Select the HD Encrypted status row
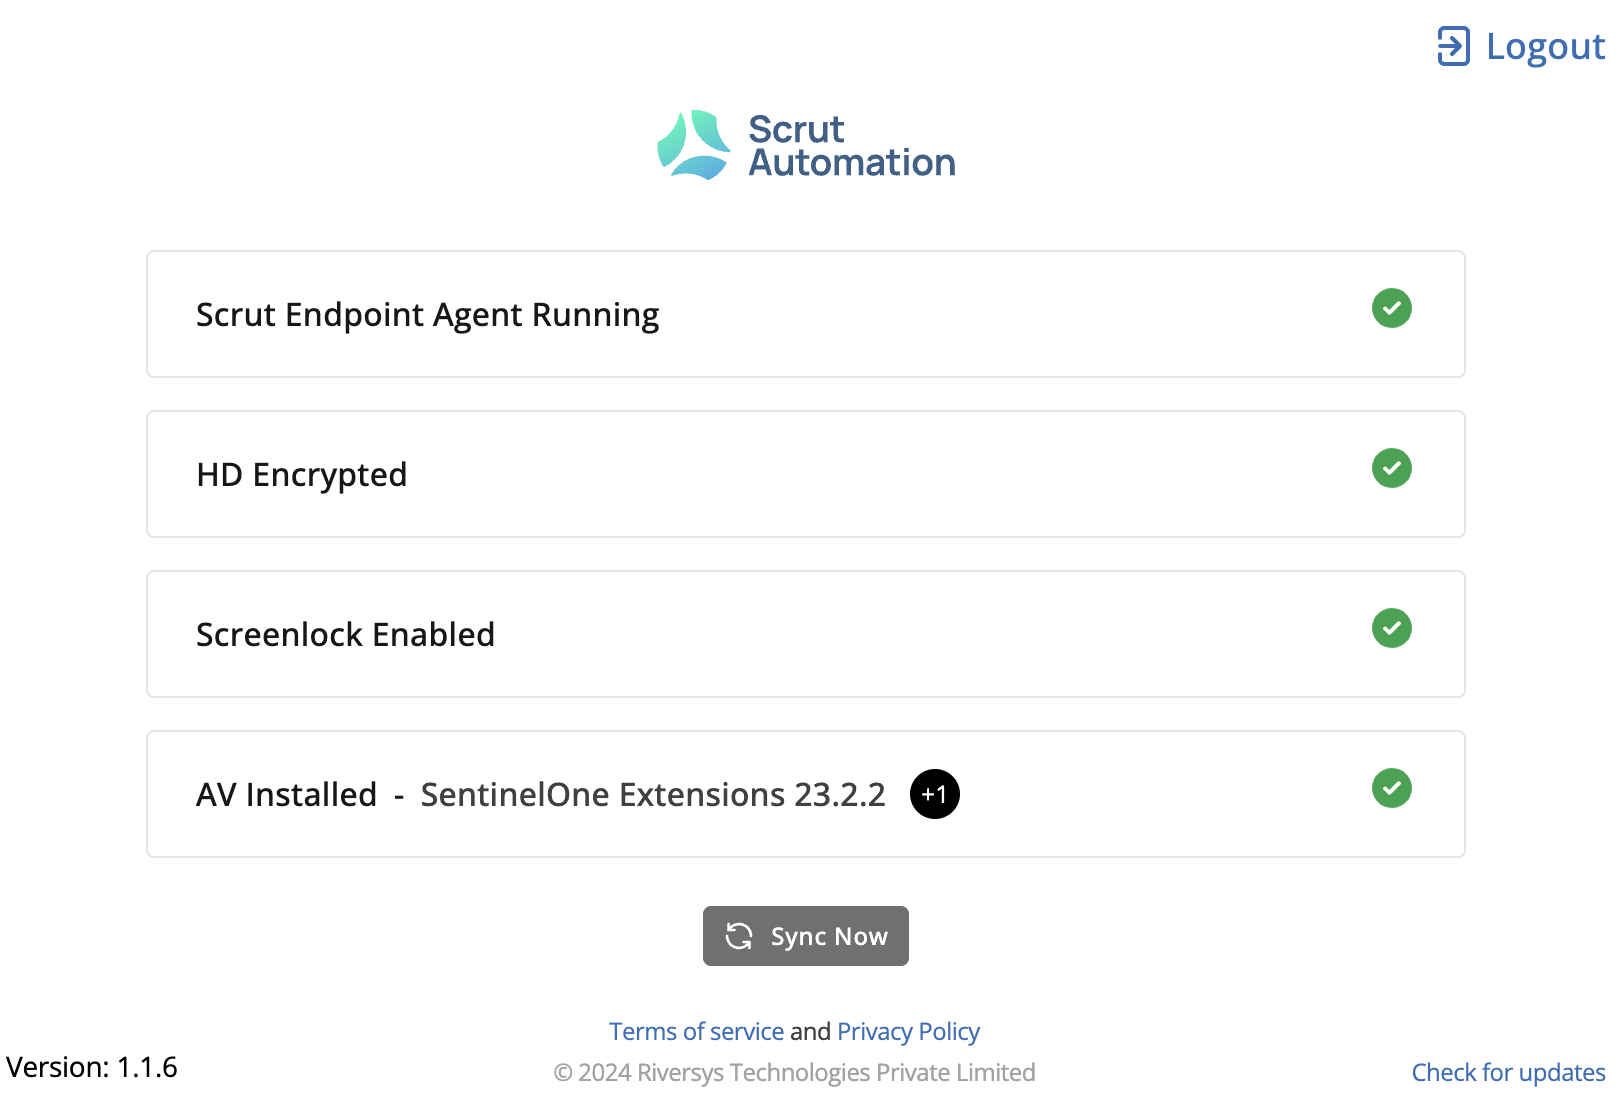 805,474
